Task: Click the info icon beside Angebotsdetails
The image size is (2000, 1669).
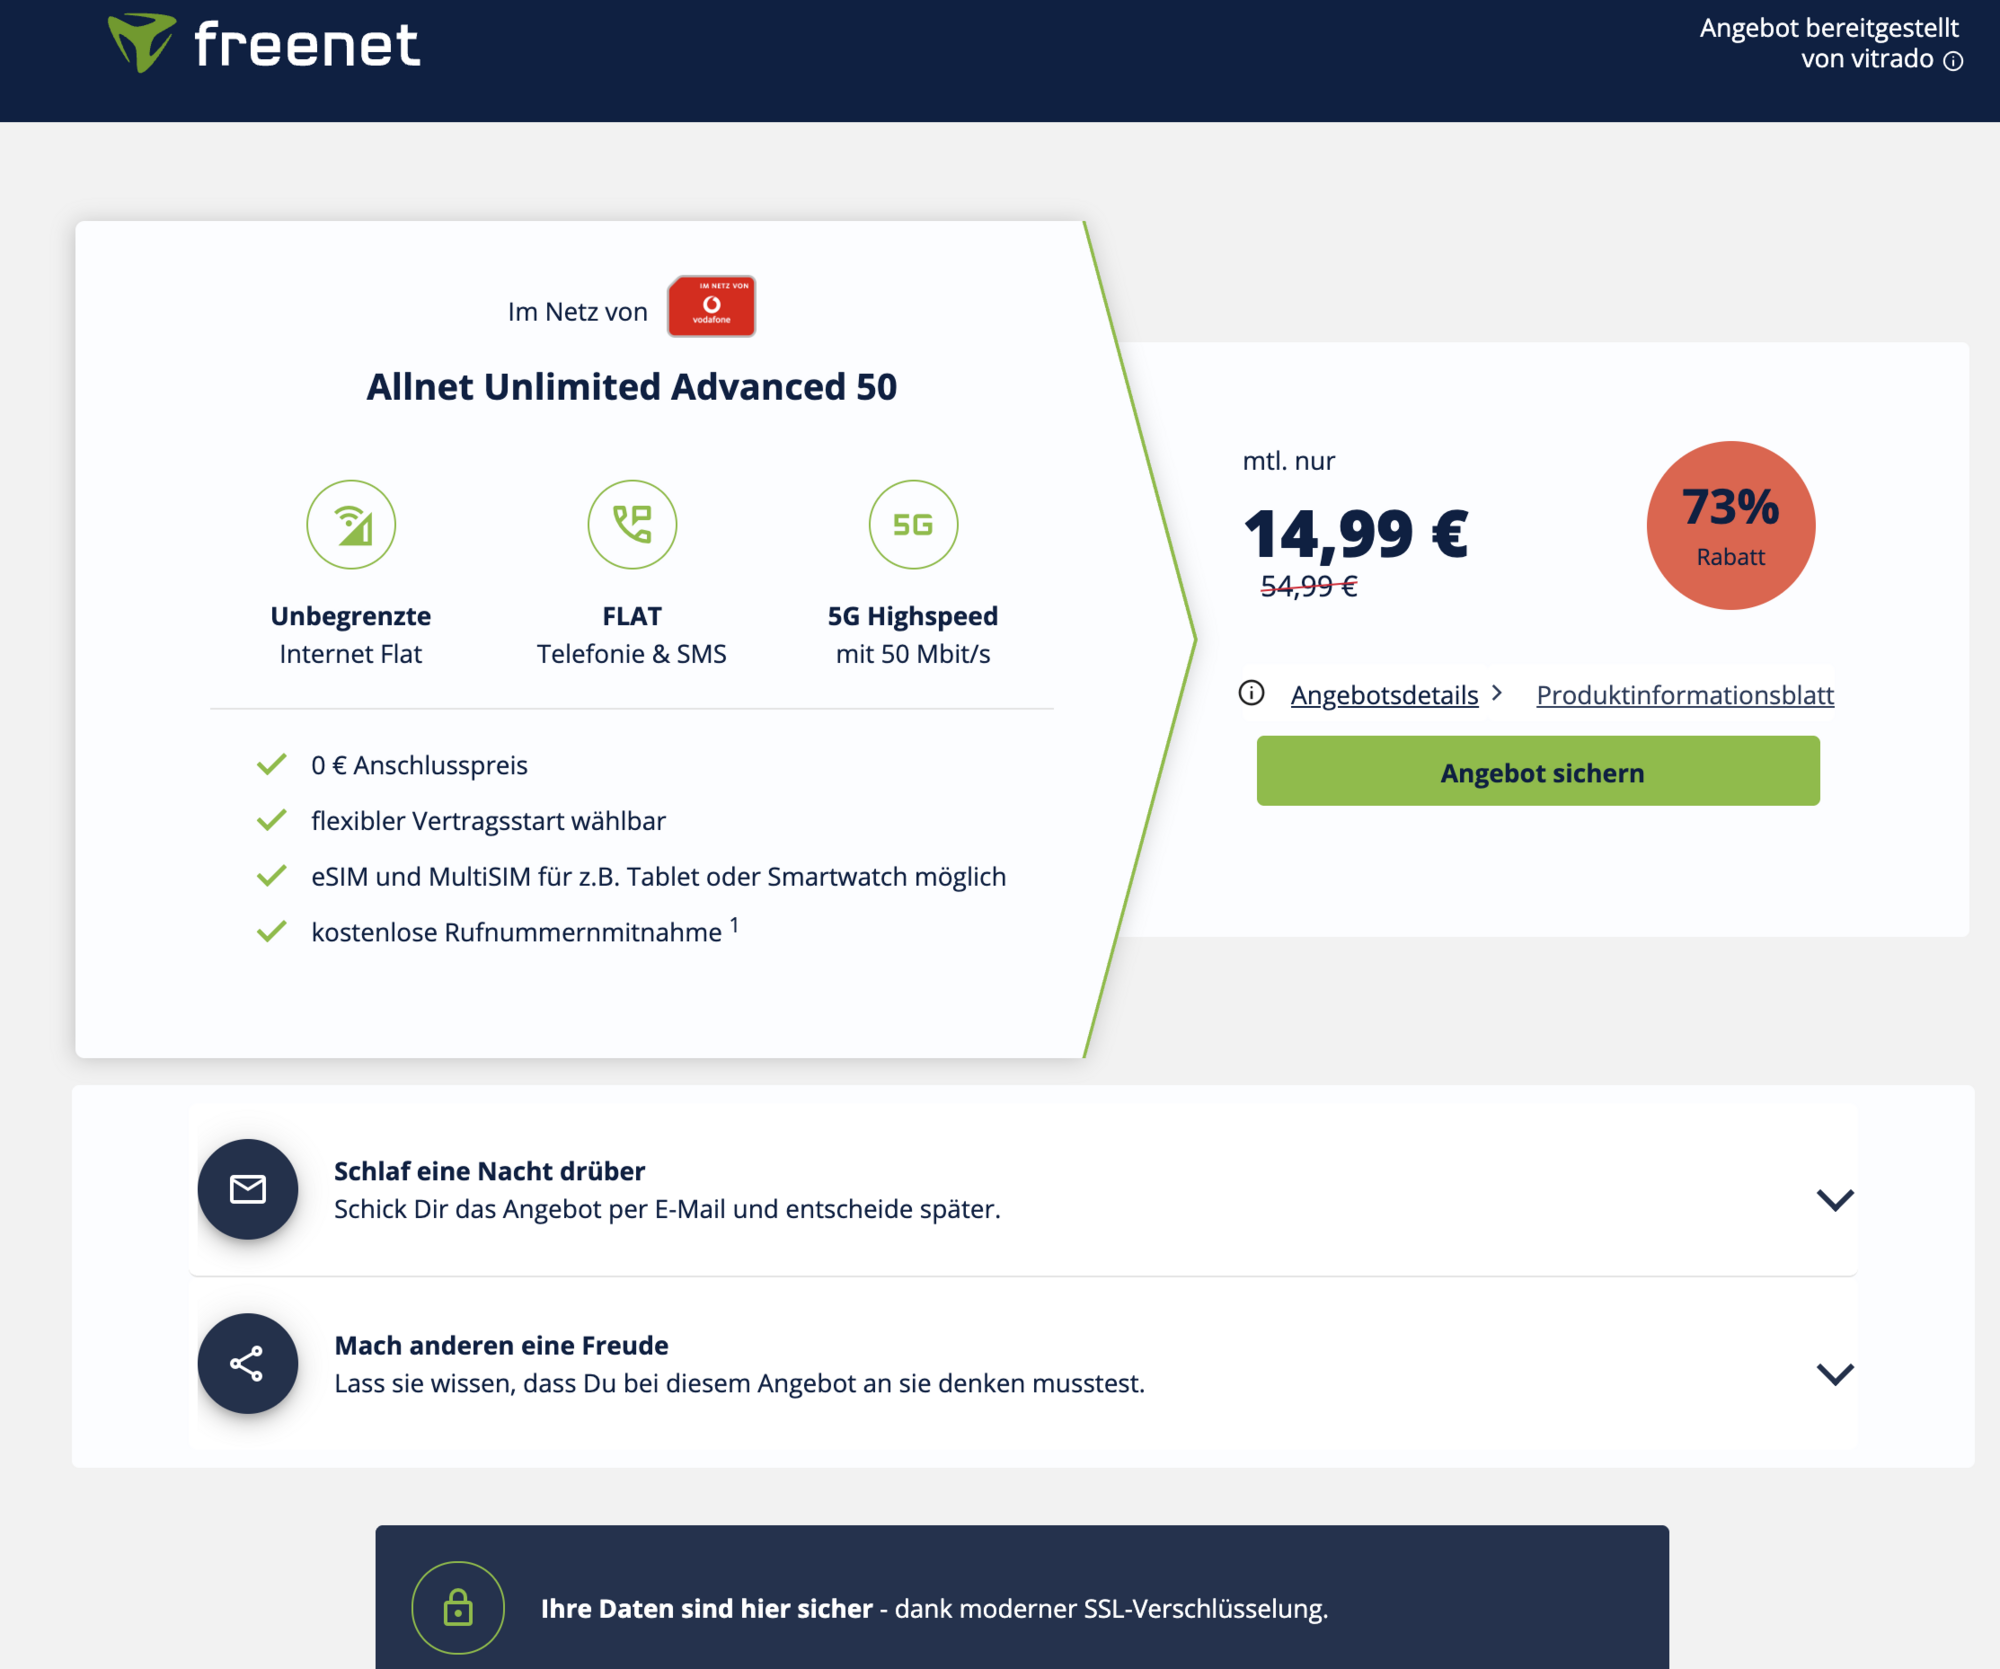Action: (1251, 693)
